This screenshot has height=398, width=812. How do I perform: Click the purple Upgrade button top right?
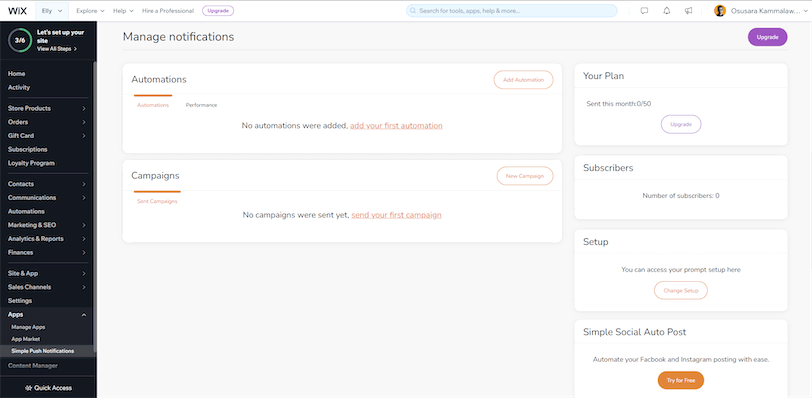pos(767,37)
